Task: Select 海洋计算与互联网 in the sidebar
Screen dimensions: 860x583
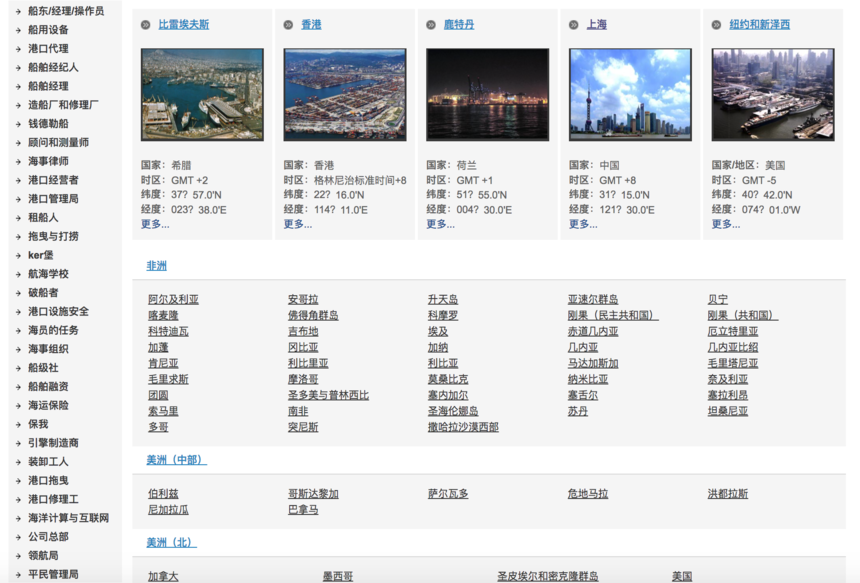Action: [69, 518]
